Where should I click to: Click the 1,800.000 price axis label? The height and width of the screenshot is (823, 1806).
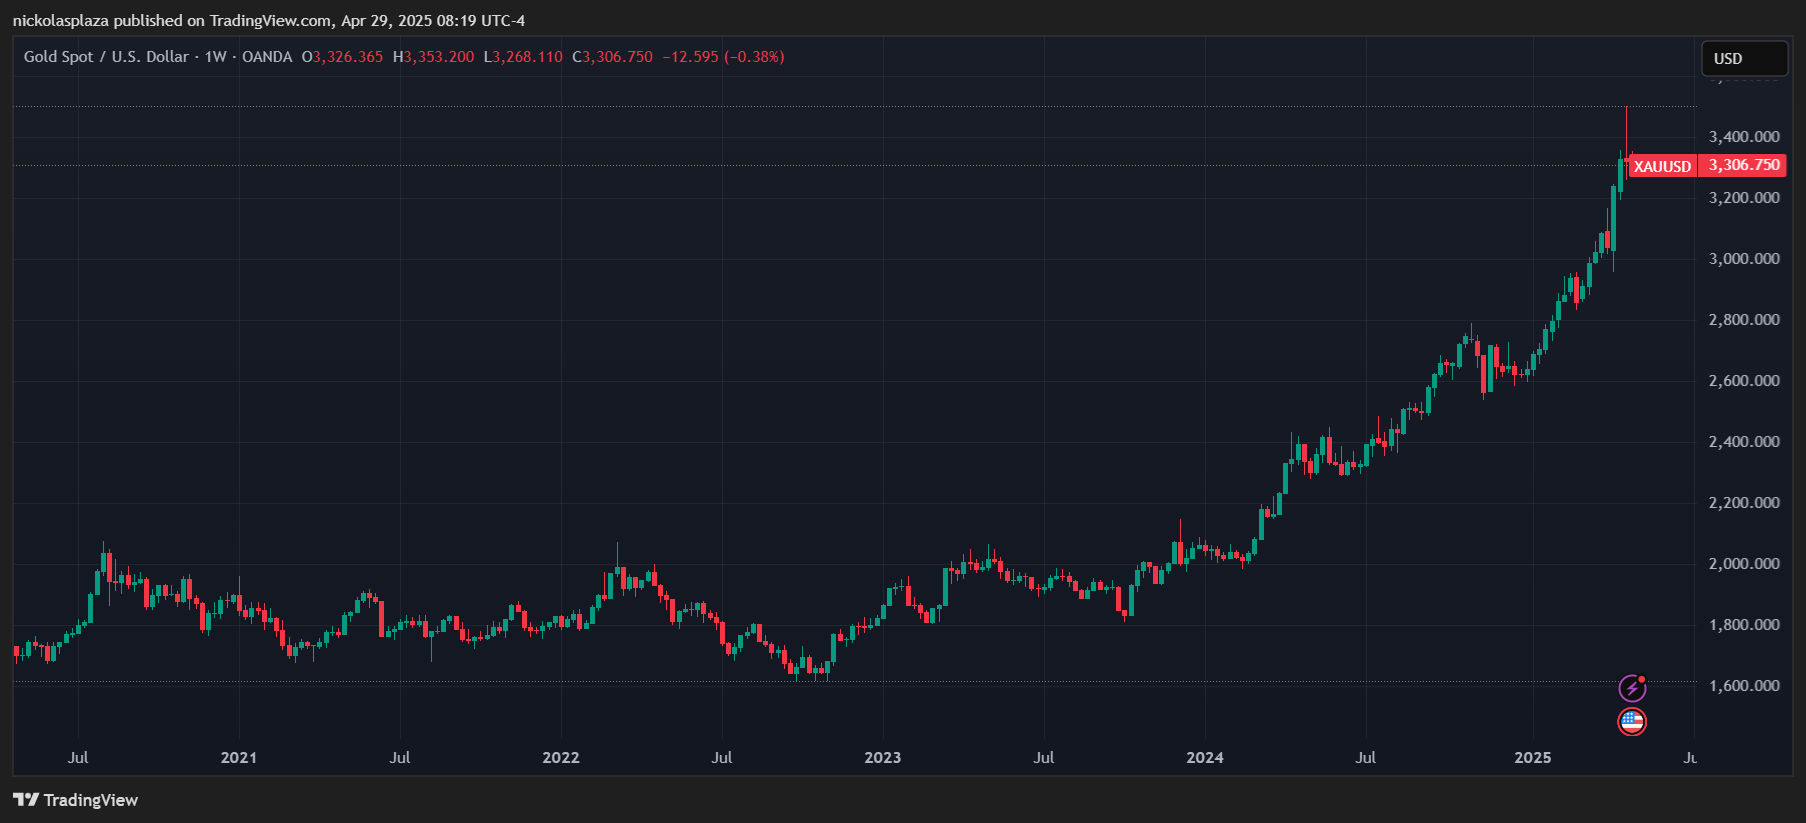tap(1744, 625)
